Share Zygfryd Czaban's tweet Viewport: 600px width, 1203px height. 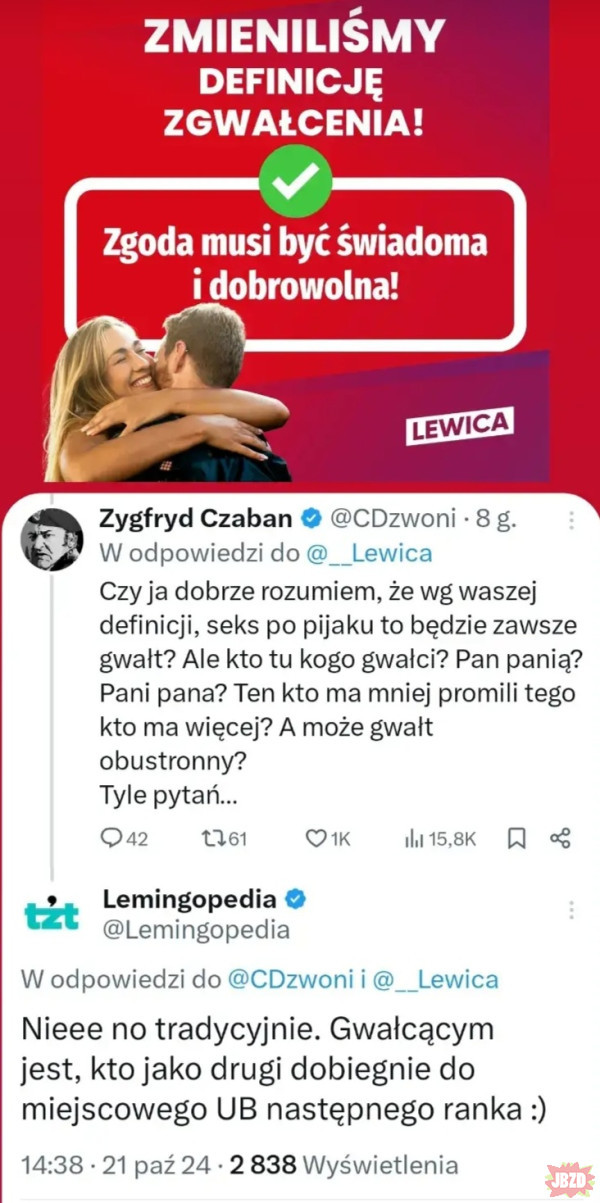pyautogui.click(x=560, y=839)
